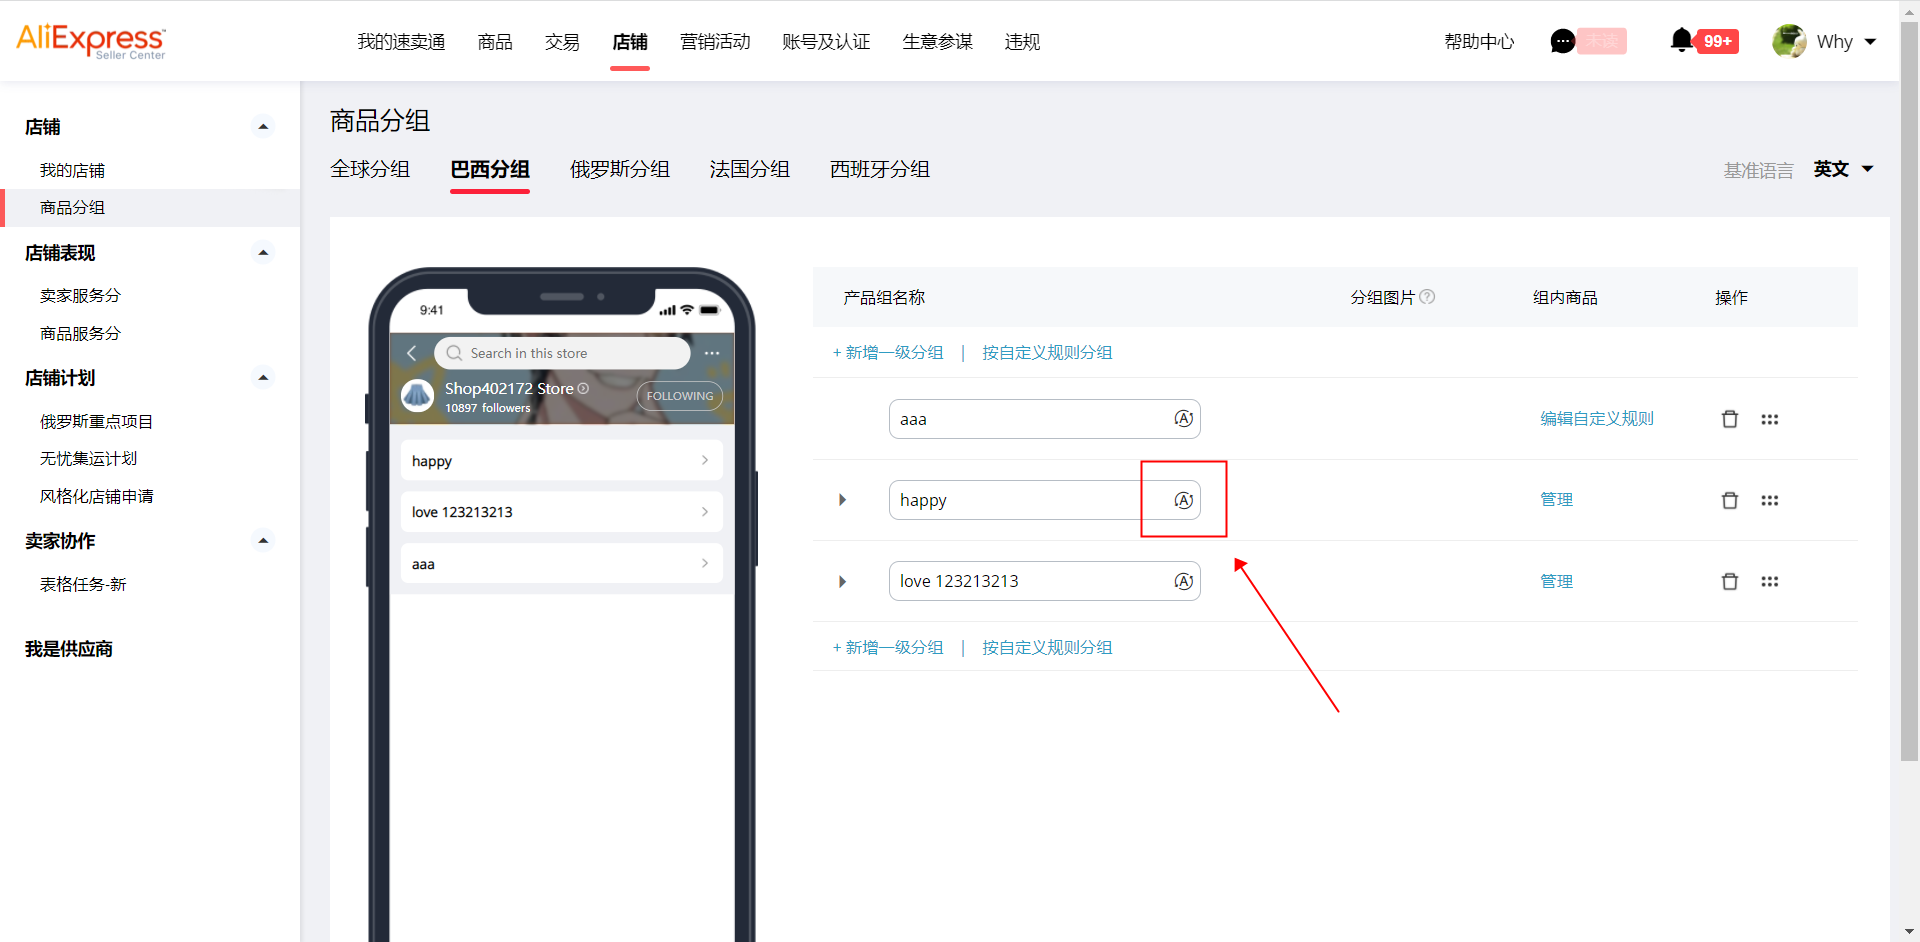
Task: Open the Why account dropdown arrow
Action: [x=1870, y=42]
